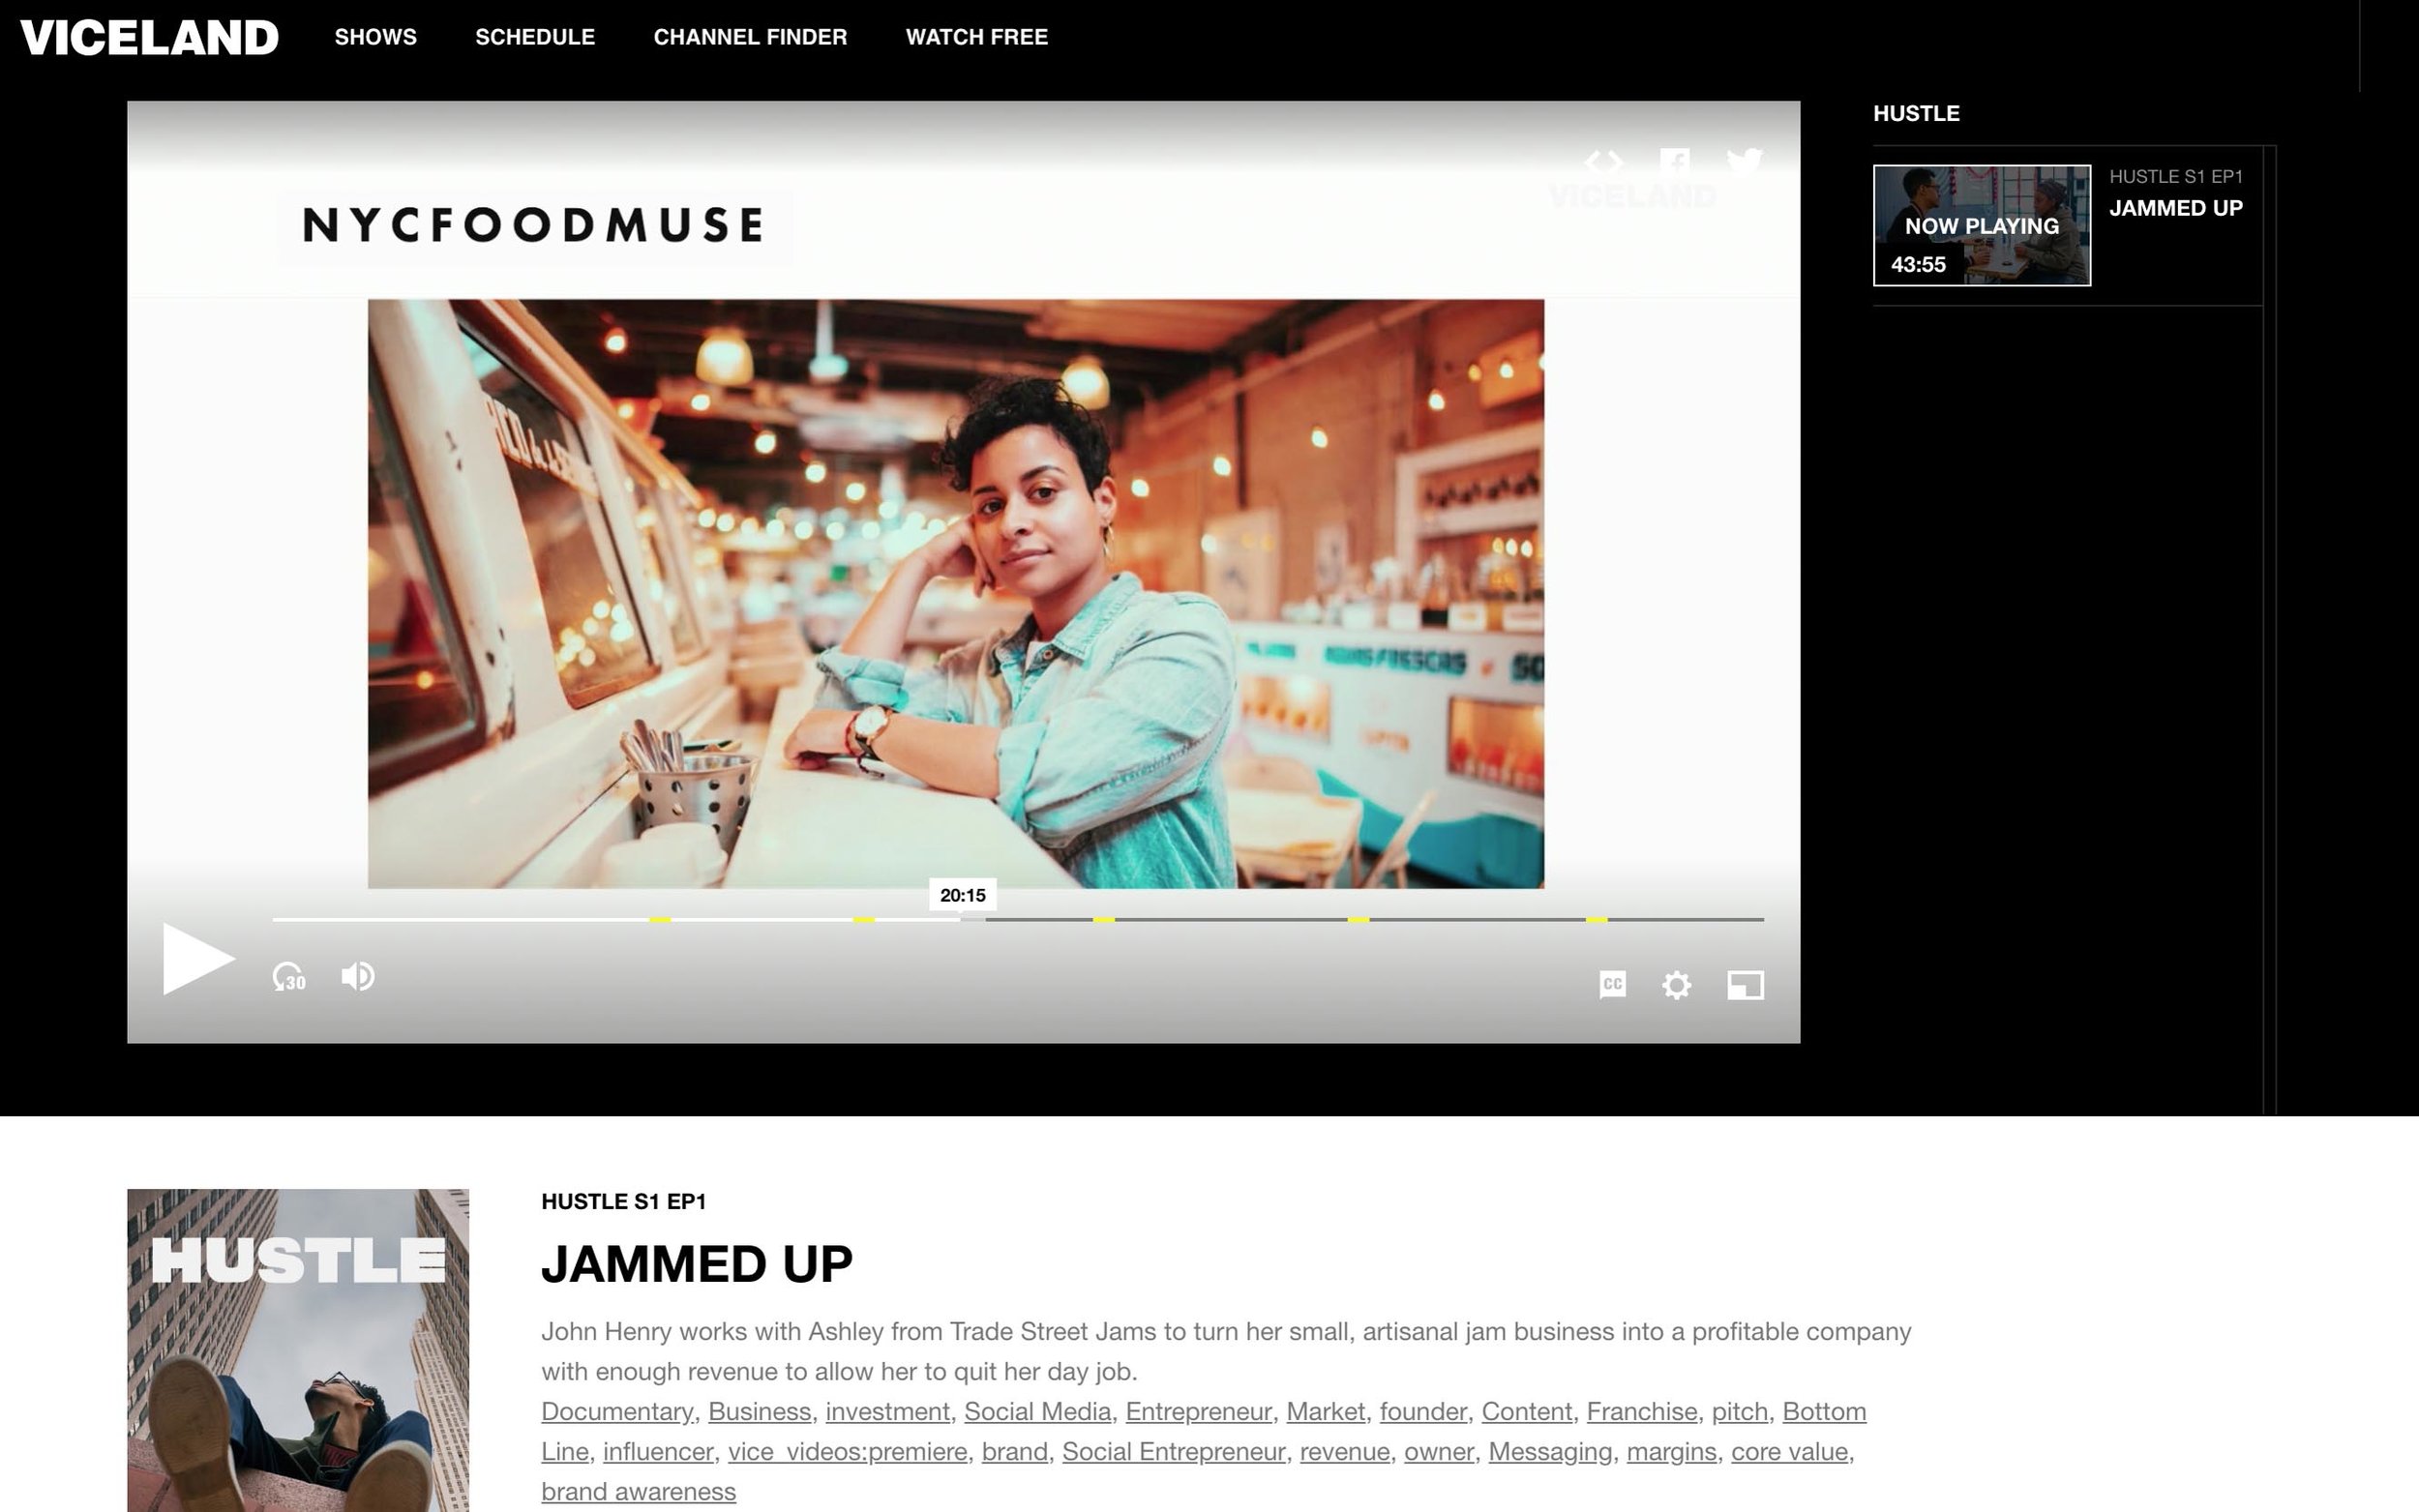Open the pitch tag link
Screen dimensions: 2419x1512
(x=1739, y=1411)
